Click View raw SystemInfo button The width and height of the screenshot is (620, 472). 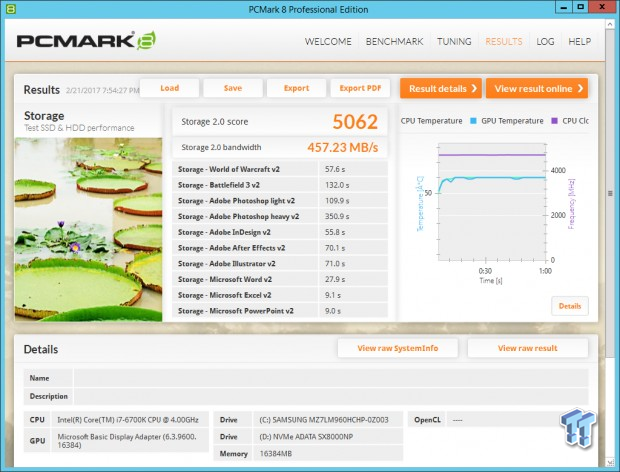click(x=397, y=348)
